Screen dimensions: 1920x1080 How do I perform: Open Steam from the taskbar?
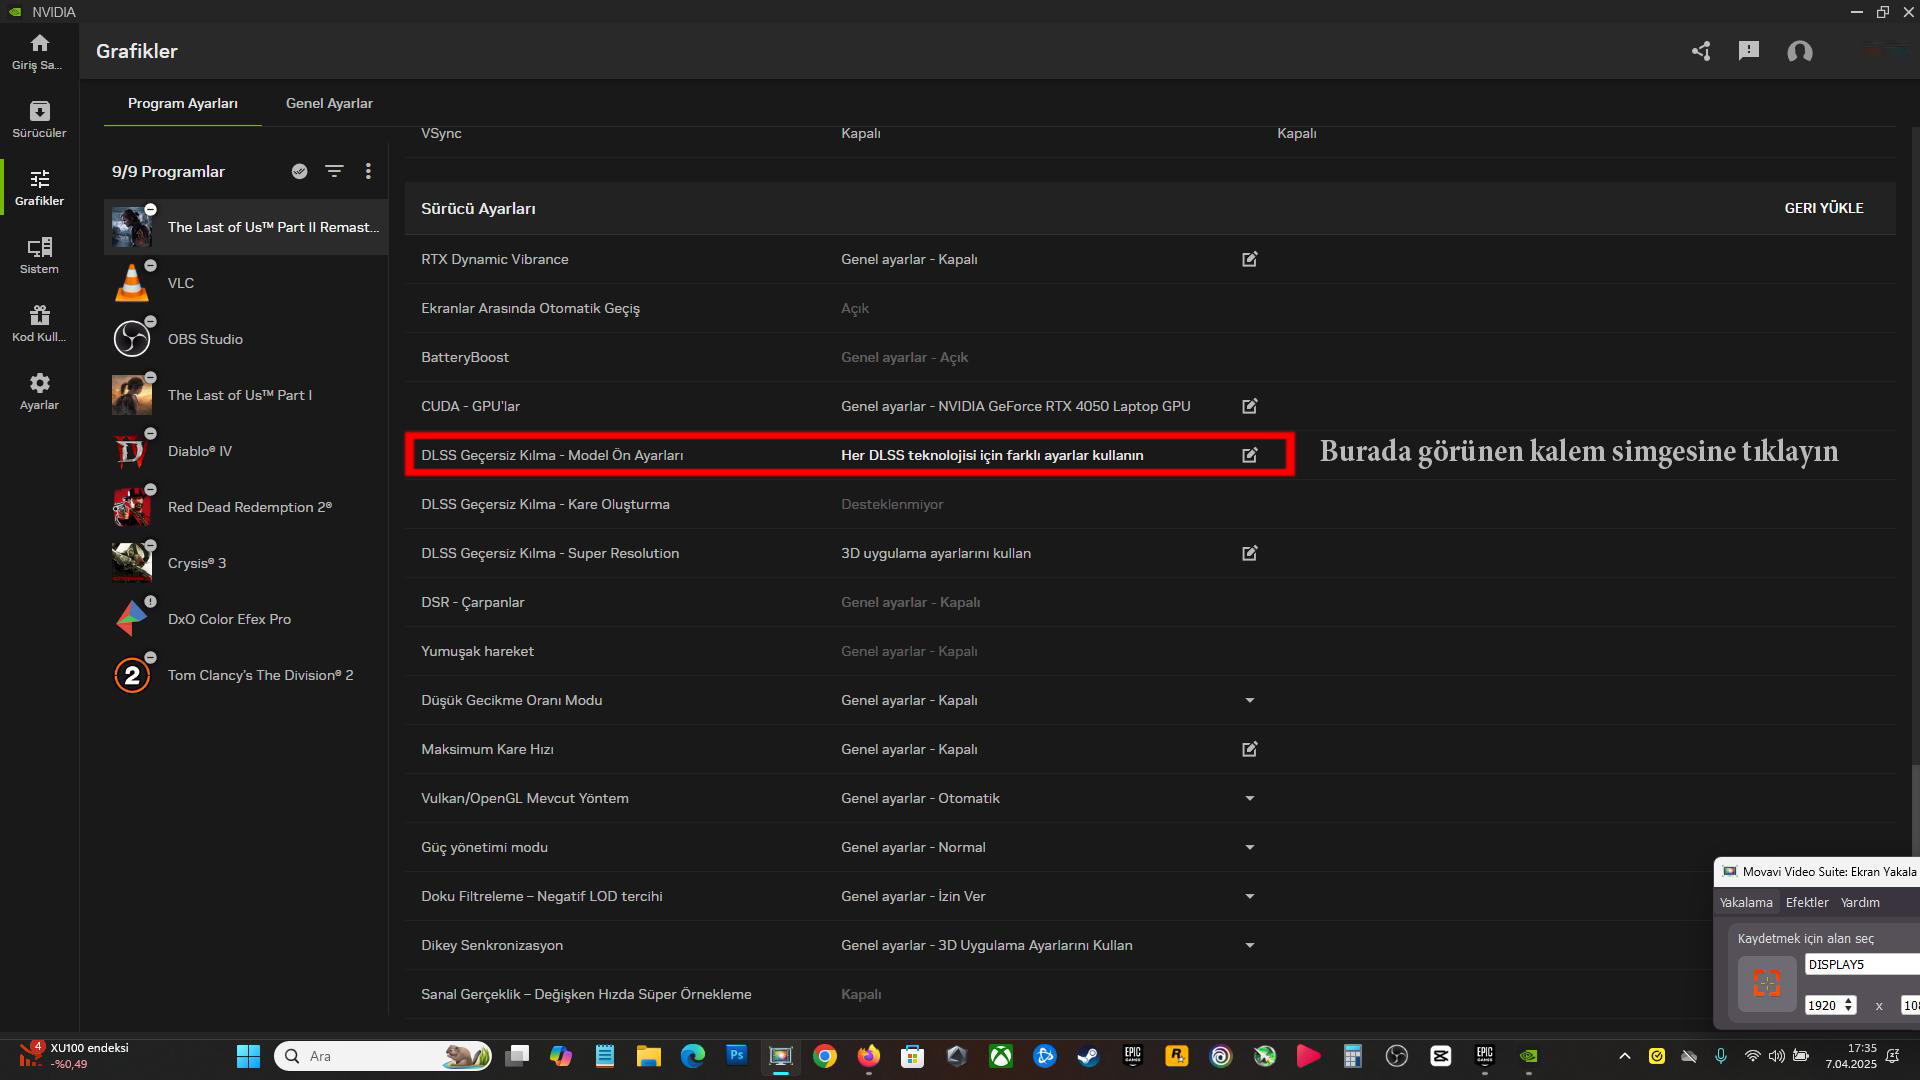point(1088,1056)
